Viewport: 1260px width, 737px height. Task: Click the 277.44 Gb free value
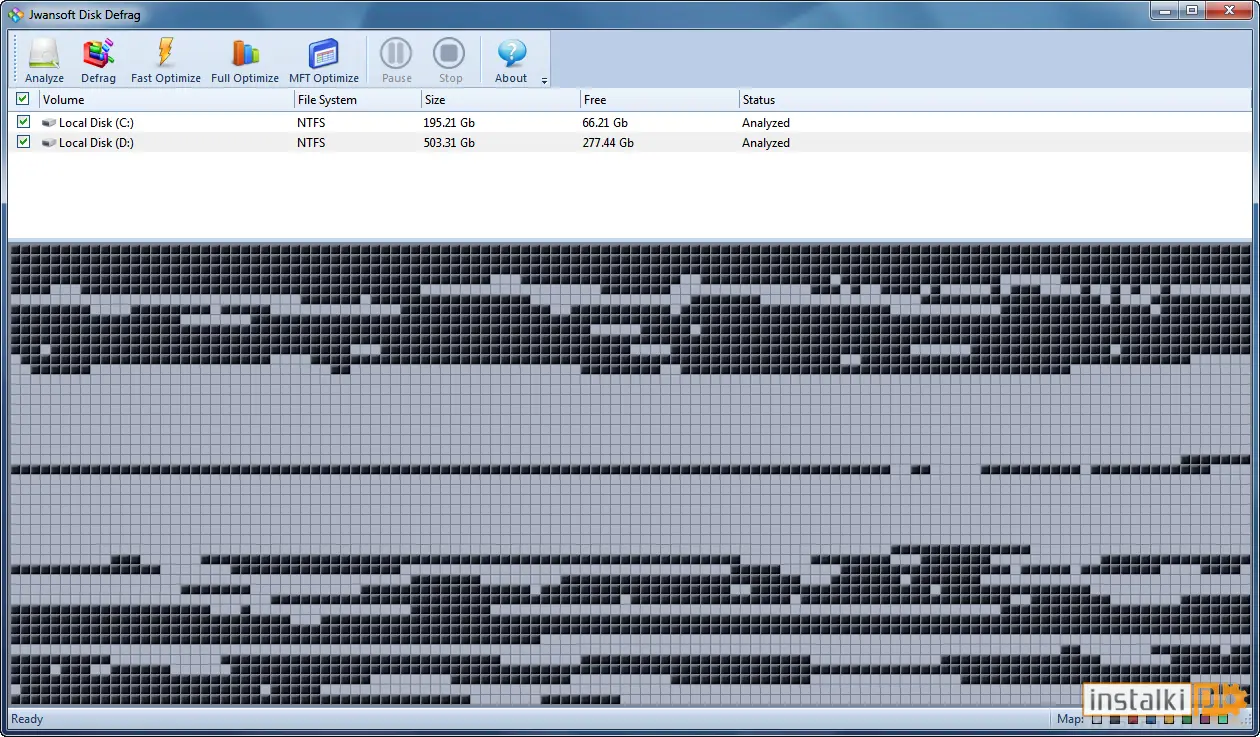(x=608, y=143)
